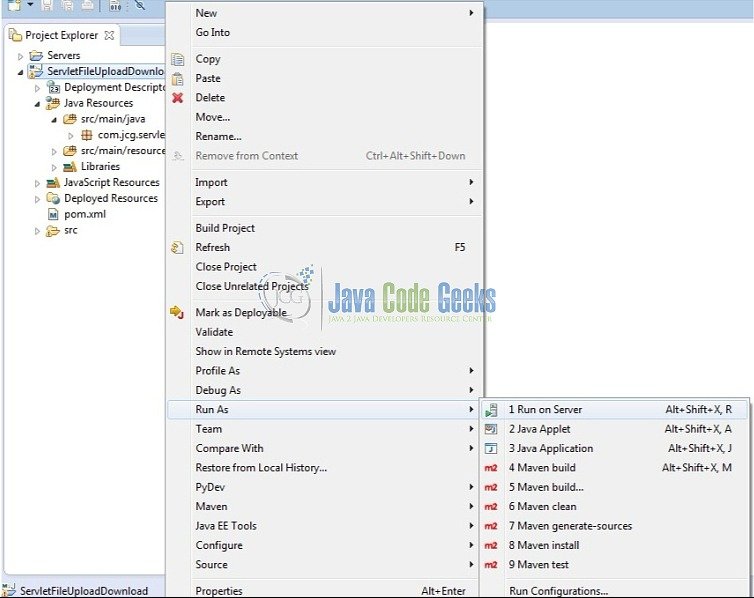
Task: Expand the Servers tree node
Action: 20,56
